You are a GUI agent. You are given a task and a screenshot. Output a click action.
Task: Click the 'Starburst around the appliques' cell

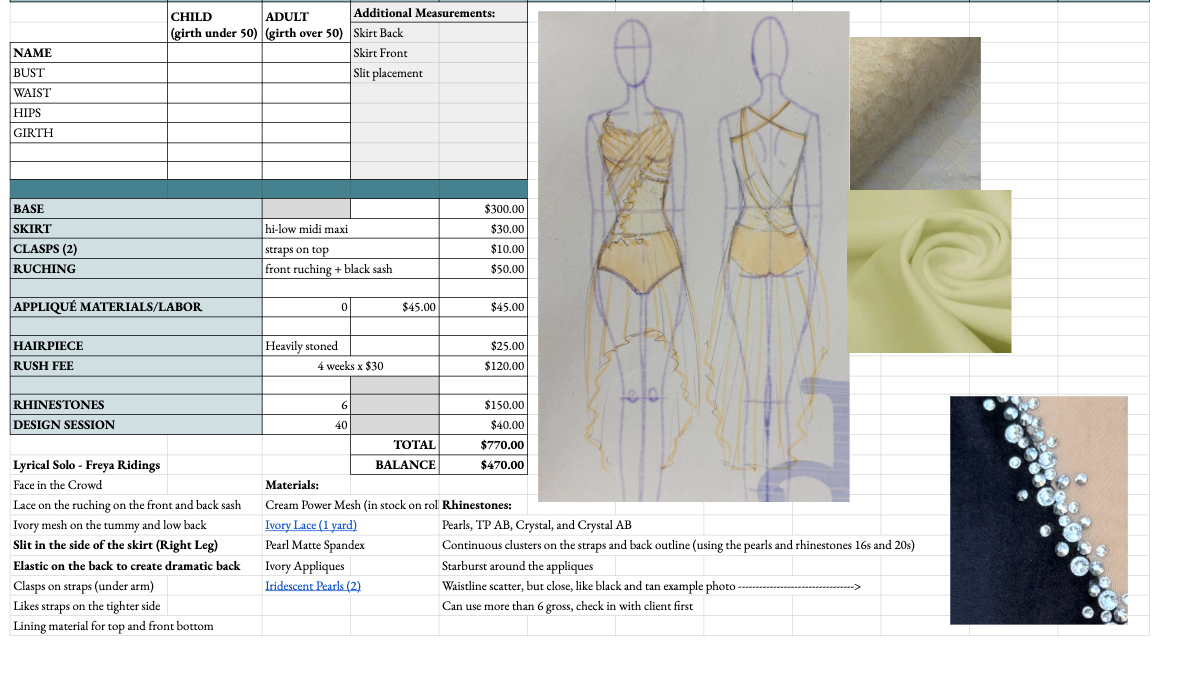click(517, 566)
